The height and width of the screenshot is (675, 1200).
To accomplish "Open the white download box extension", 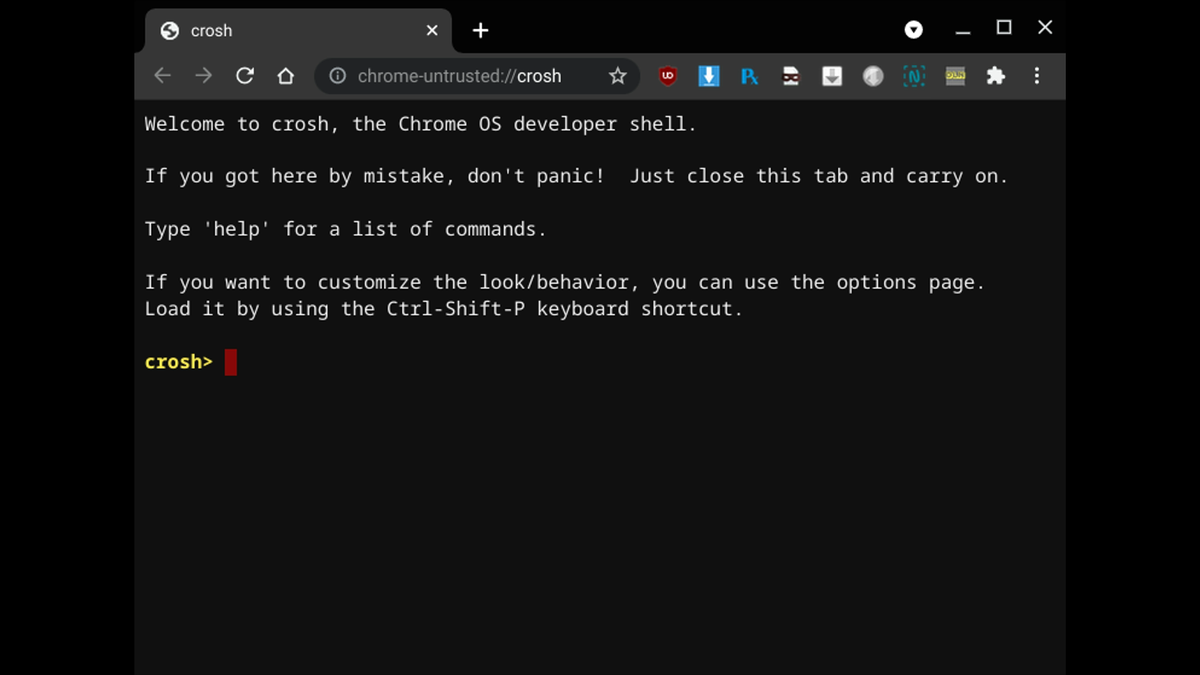I will pyautogui.click(x=832, y=76).
